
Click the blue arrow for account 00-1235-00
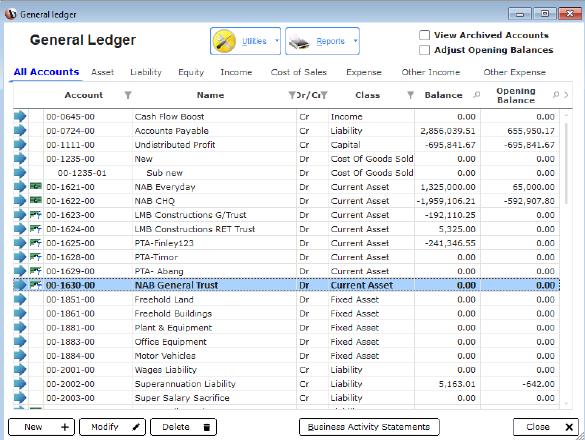coord(20,159)
